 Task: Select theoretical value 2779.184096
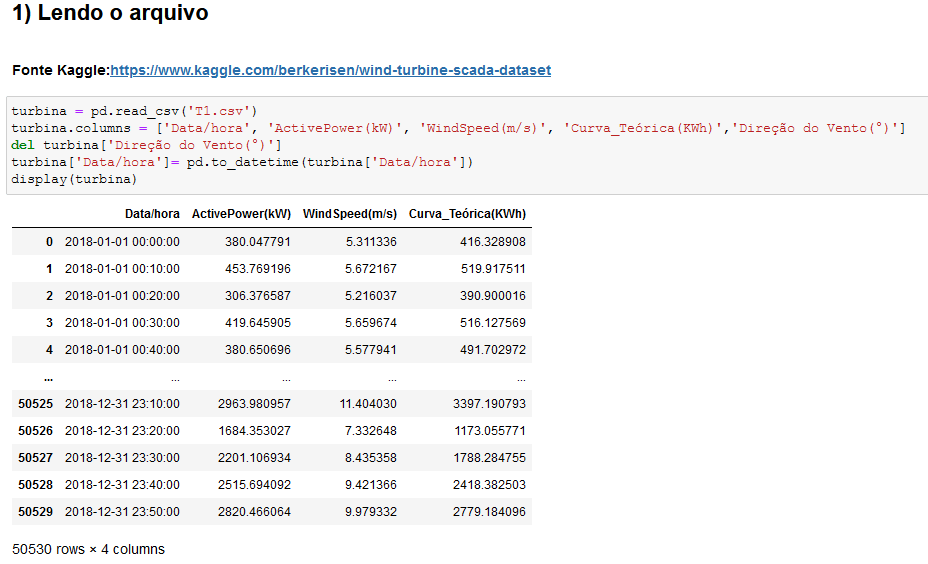[x=489, y=512]
